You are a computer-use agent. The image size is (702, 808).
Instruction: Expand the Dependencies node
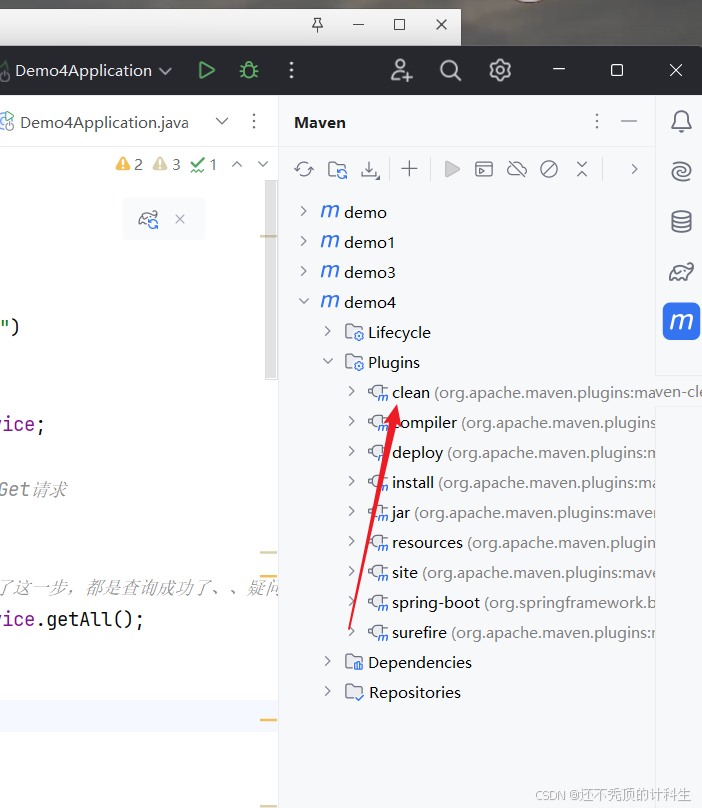pyautogui.click(x=328, y=662)
